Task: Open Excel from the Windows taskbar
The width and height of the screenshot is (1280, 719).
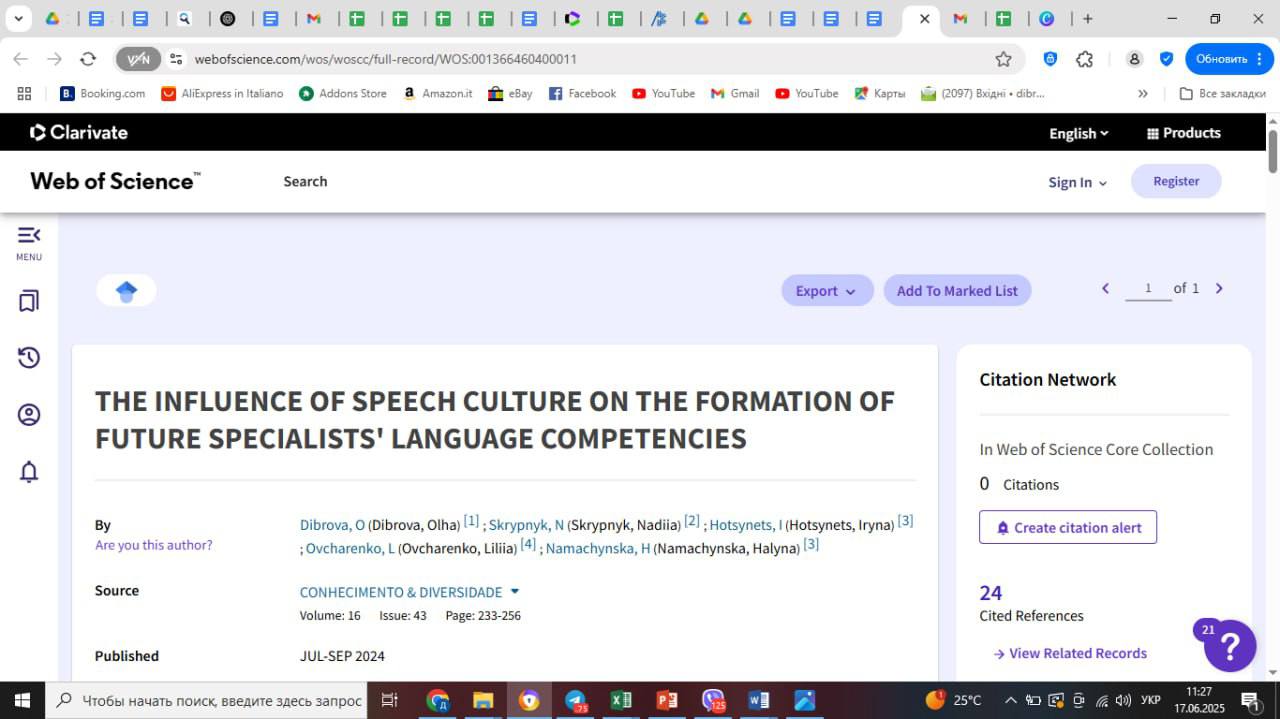Action: click(620, 700)
